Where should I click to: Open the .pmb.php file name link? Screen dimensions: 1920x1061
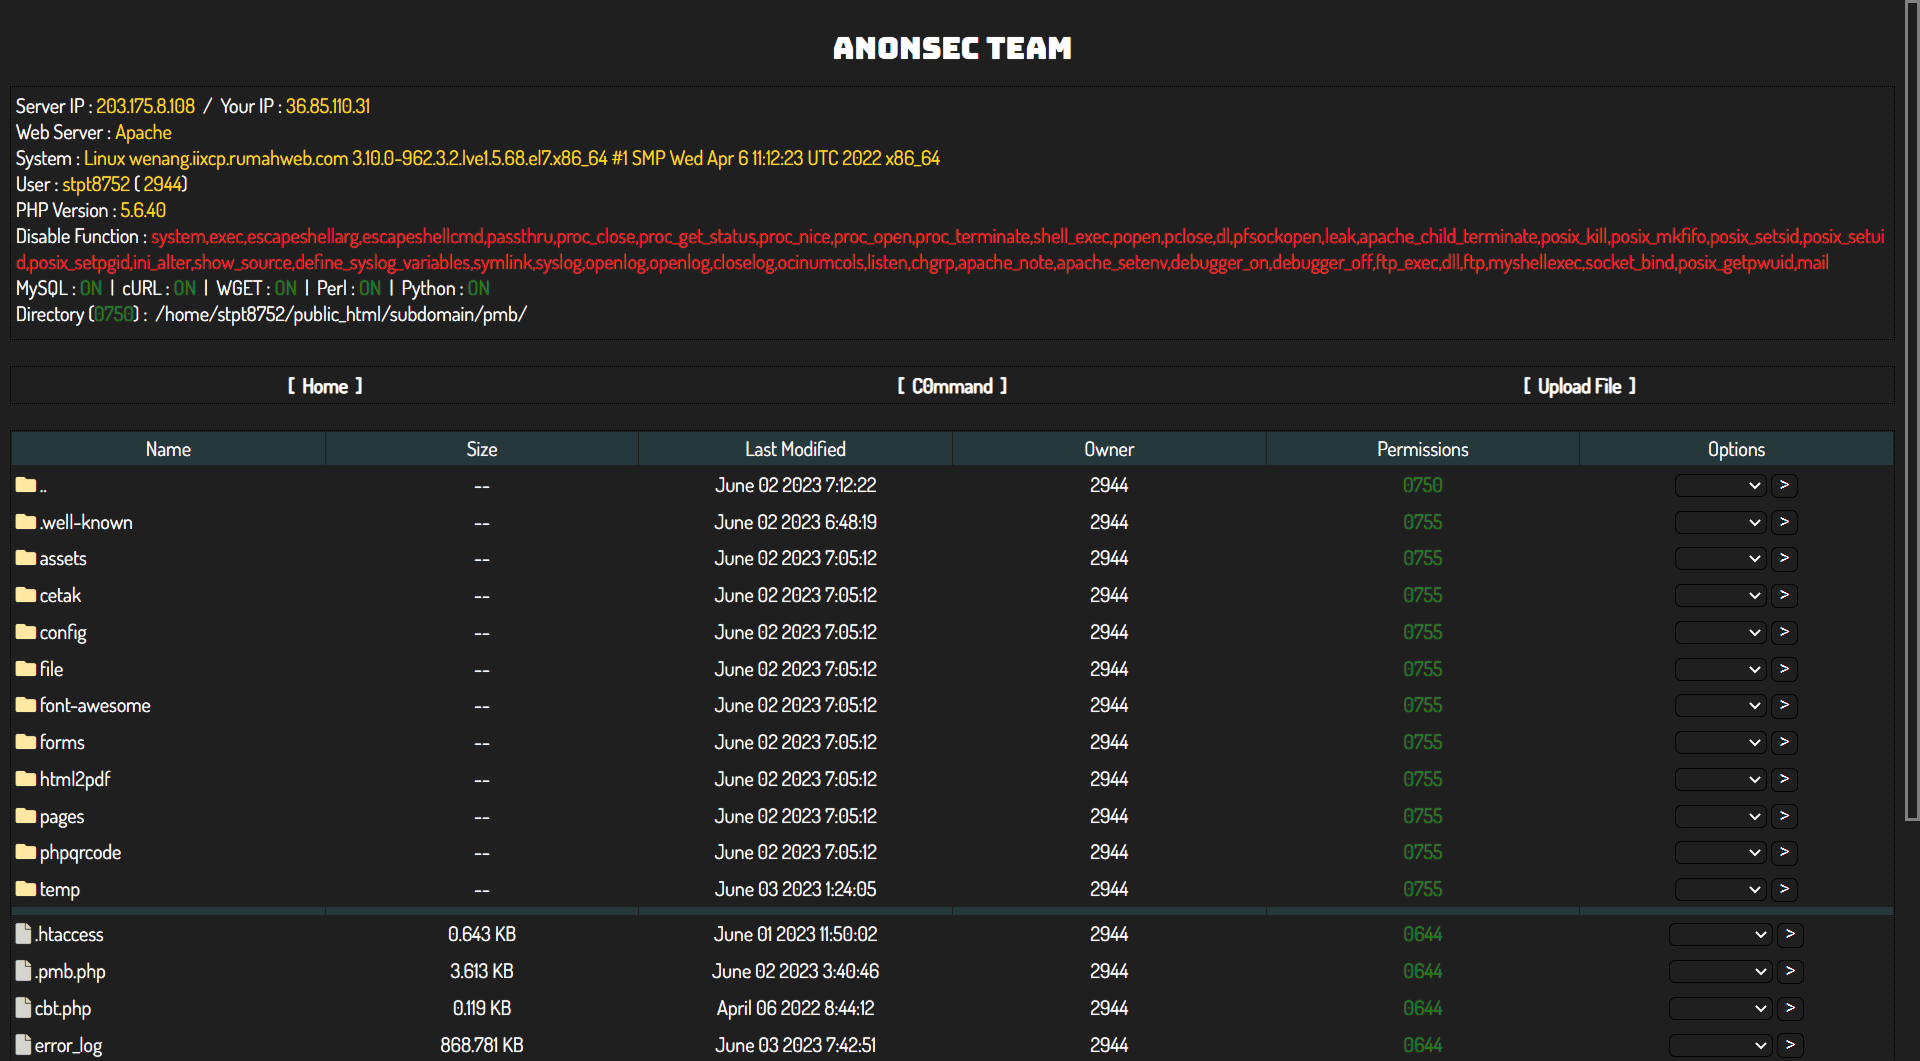click(x=70, y=971)
